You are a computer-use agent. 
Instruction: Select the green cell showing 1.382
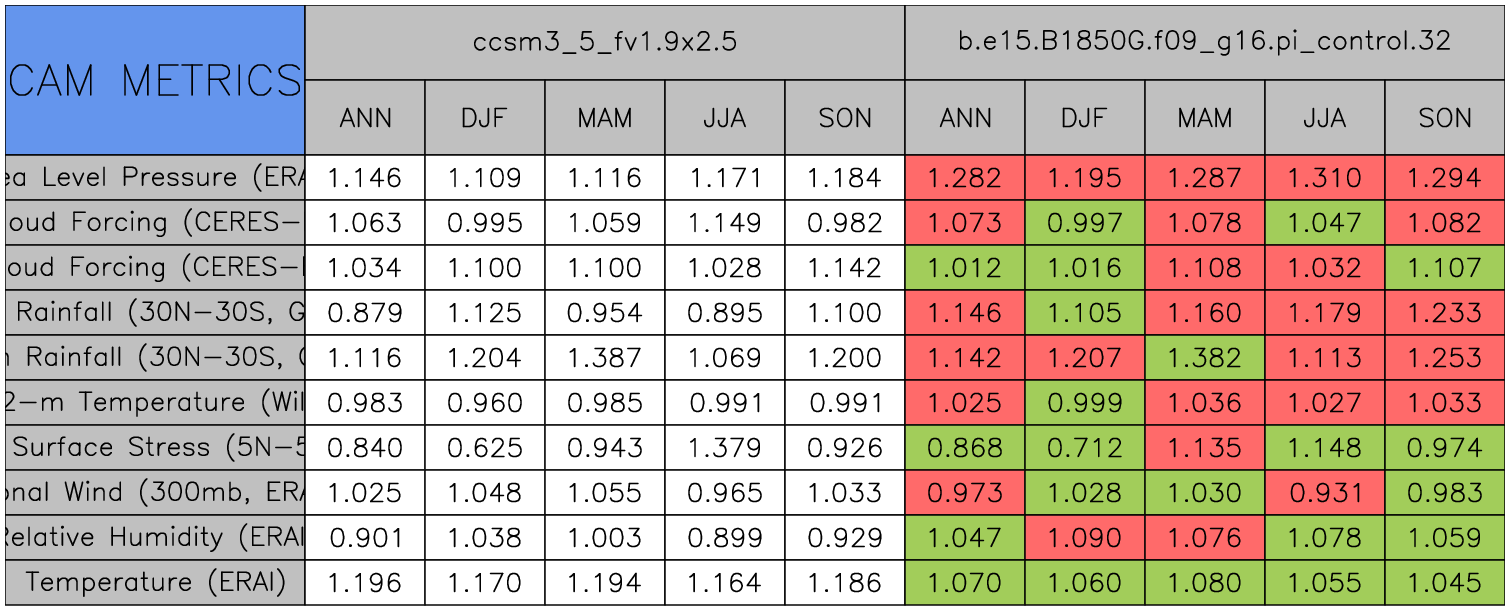click(x=1204, y=357)
